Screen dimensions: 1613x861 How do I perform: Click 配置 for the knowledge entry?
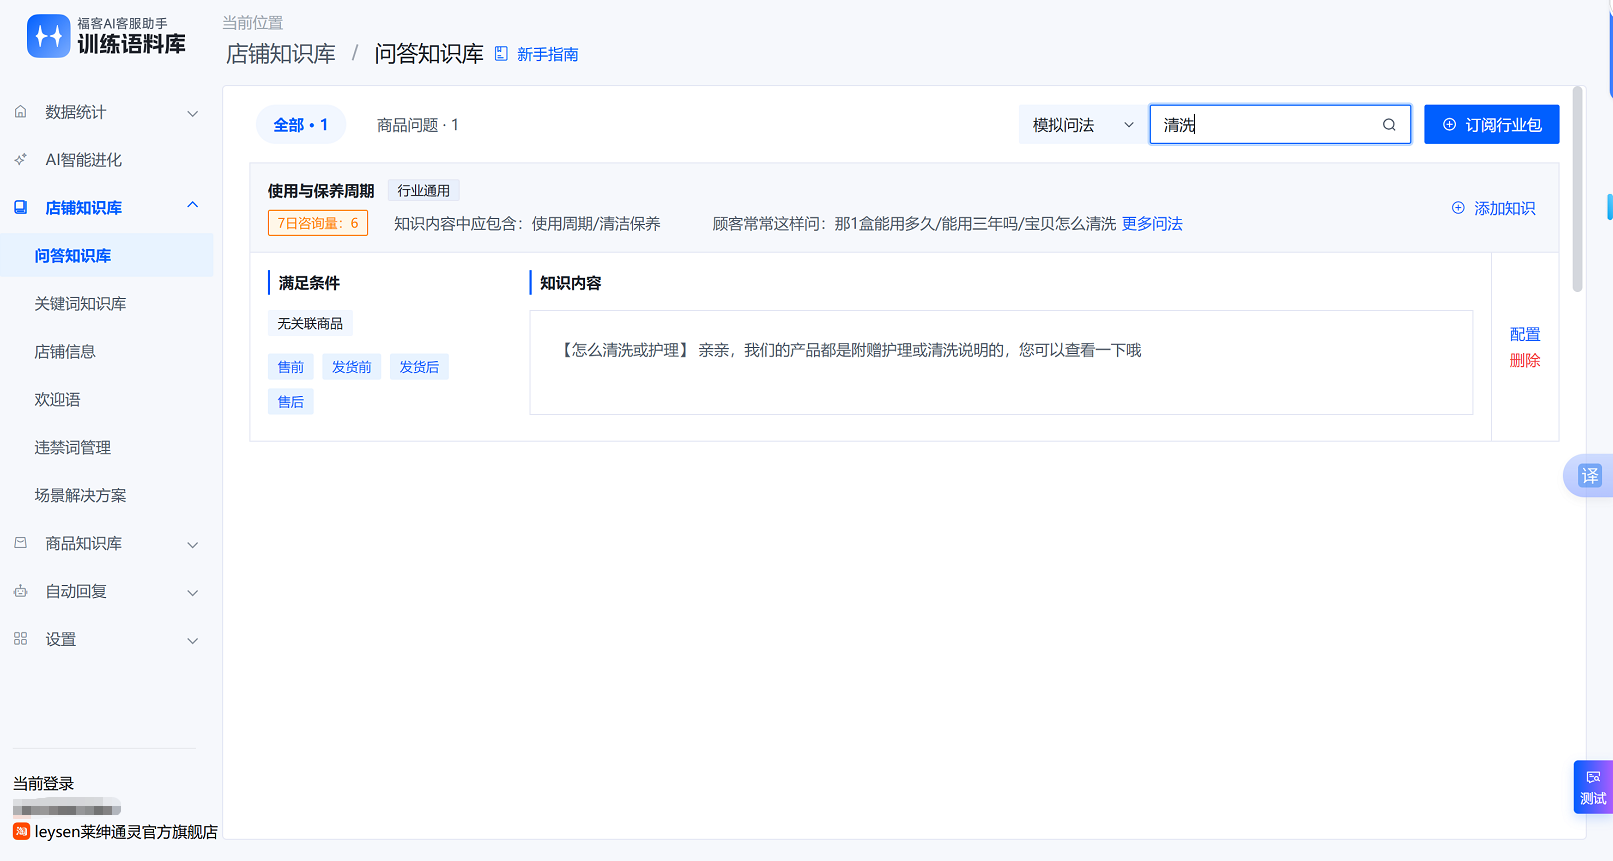(1525, 334)
